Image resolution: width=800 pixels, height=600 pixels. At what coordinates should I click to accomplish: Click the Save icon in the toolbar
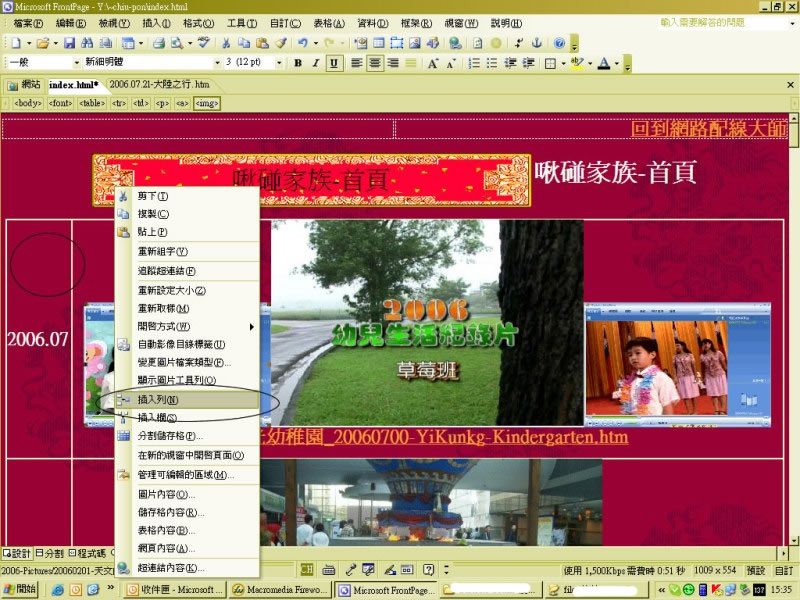[69, 43]
